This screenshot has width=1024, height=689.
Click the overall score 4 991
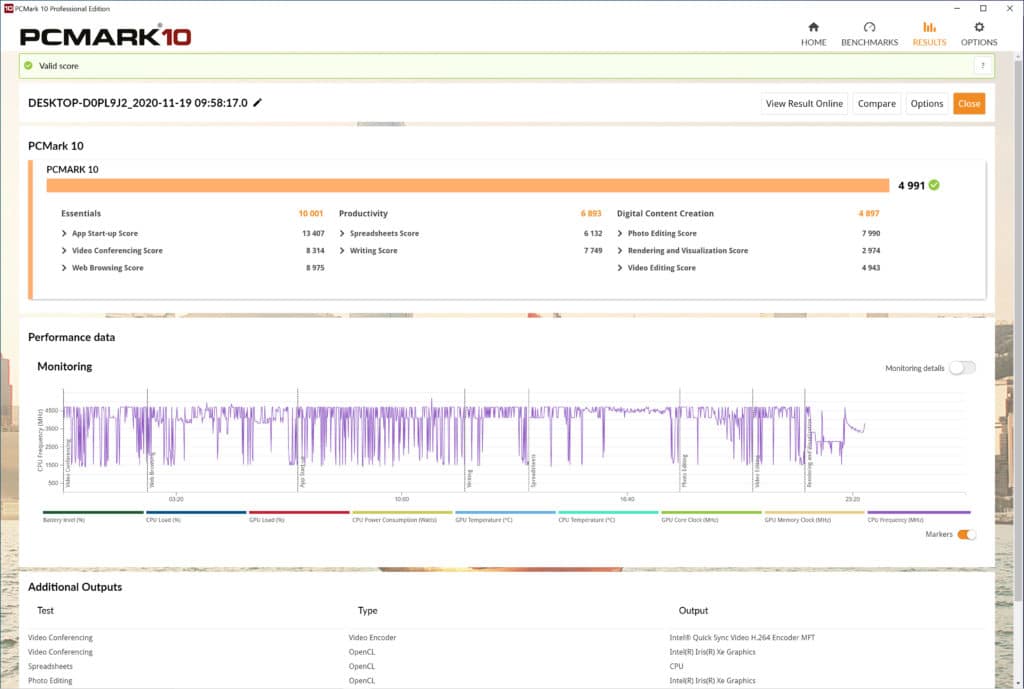[x=911, y=185]
